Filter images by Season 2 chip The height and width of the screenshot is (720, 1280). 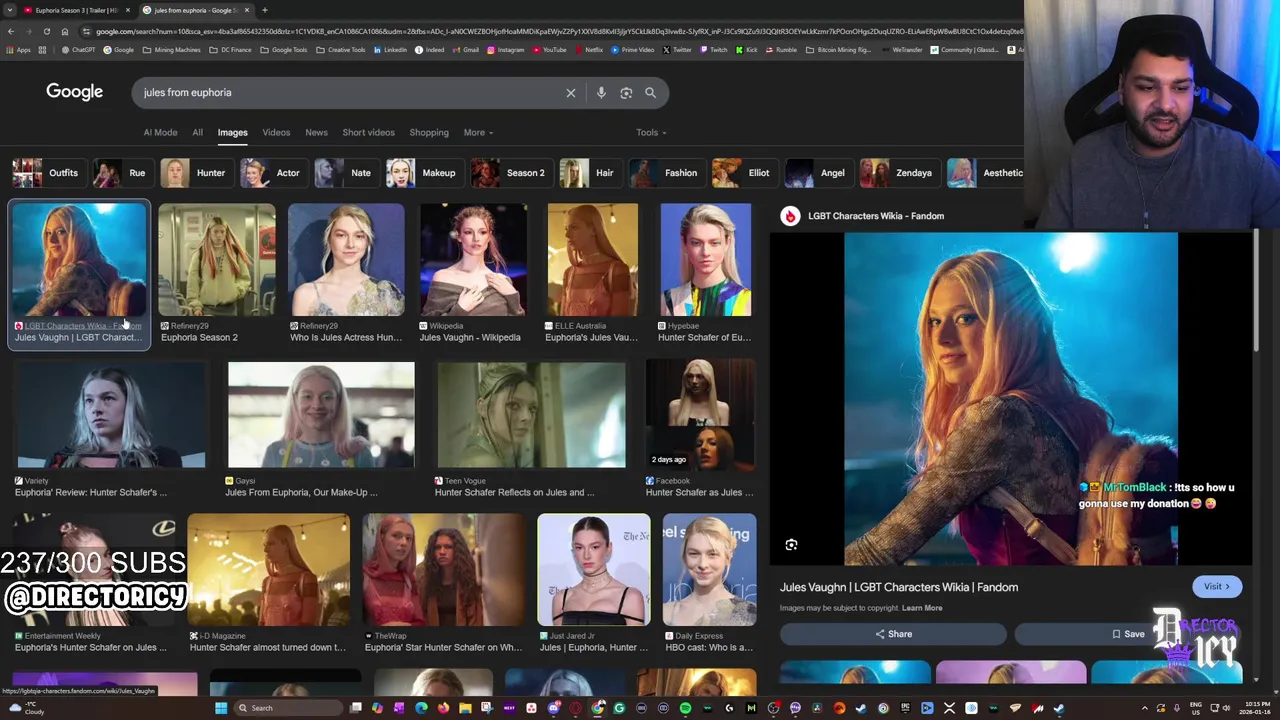[x=510, y=173]
